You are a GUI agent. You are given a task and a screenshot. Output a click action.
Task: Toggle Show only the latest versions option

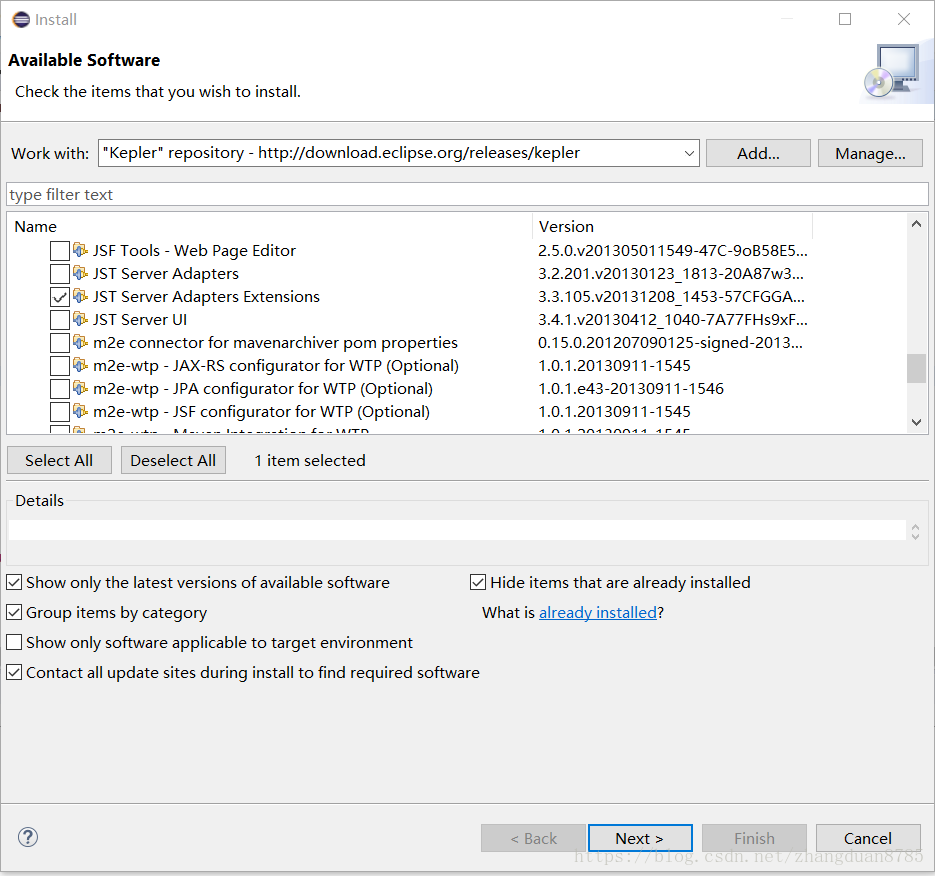tap(14, 582)
